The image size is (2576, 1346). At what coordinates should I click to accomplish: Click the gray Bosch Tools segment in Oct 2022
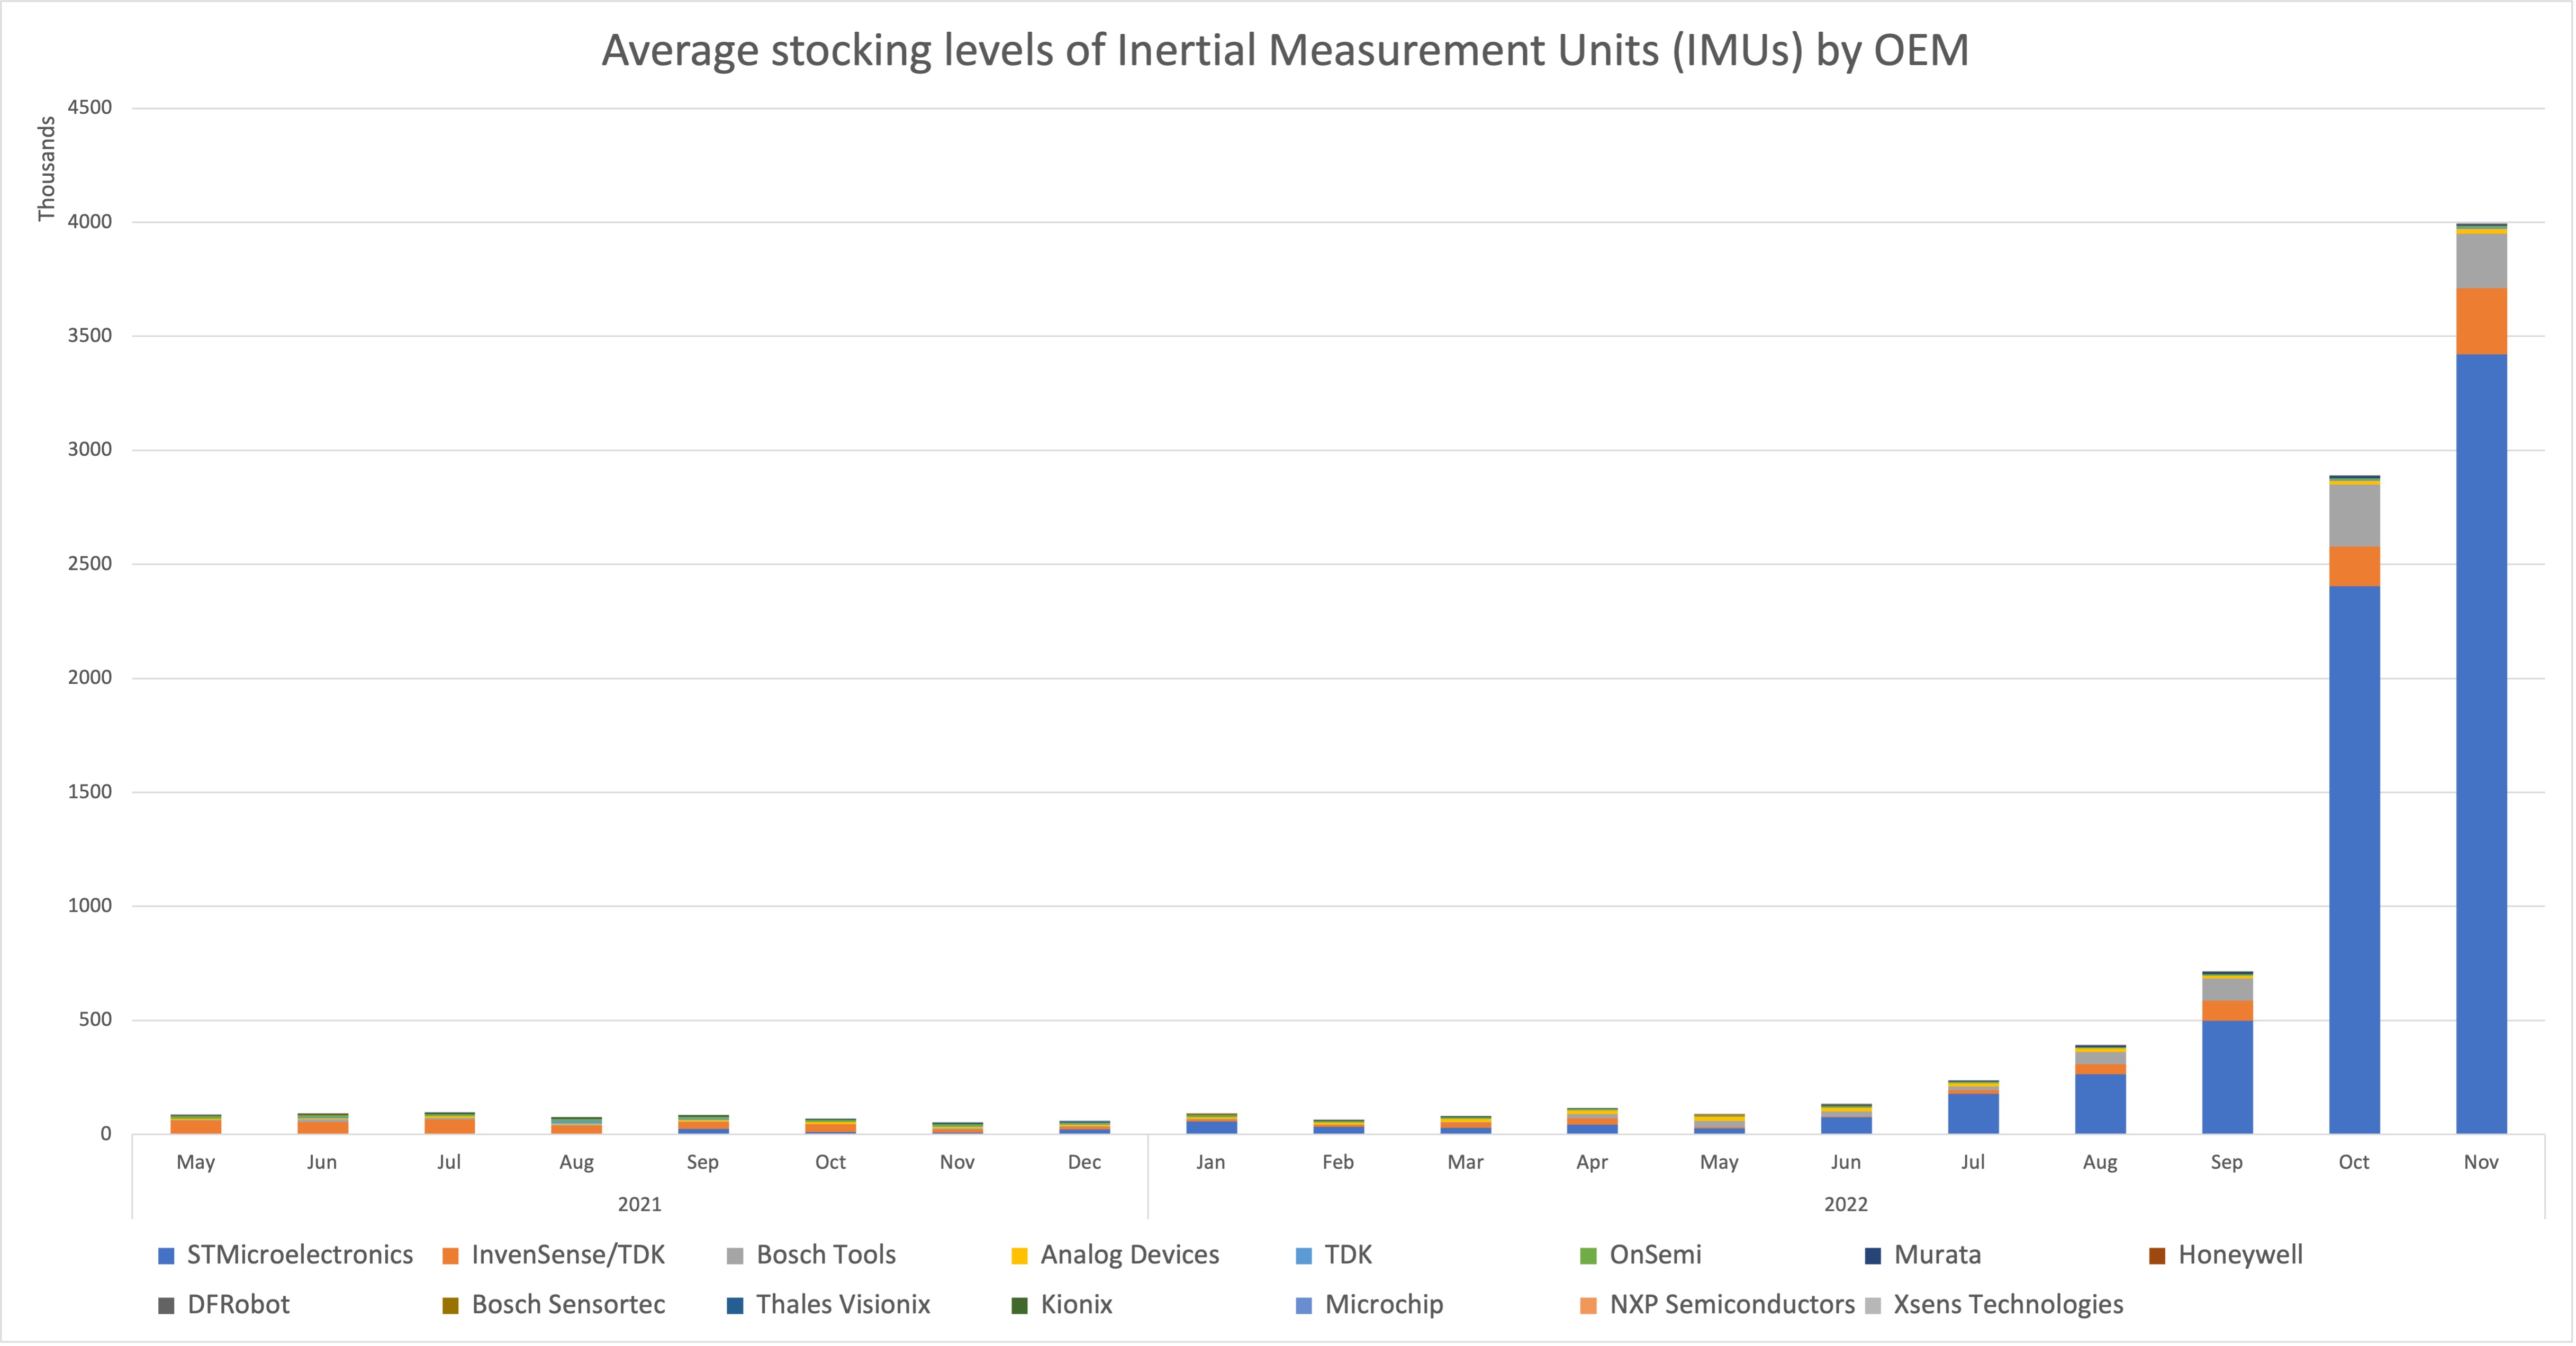(2354, 515)
